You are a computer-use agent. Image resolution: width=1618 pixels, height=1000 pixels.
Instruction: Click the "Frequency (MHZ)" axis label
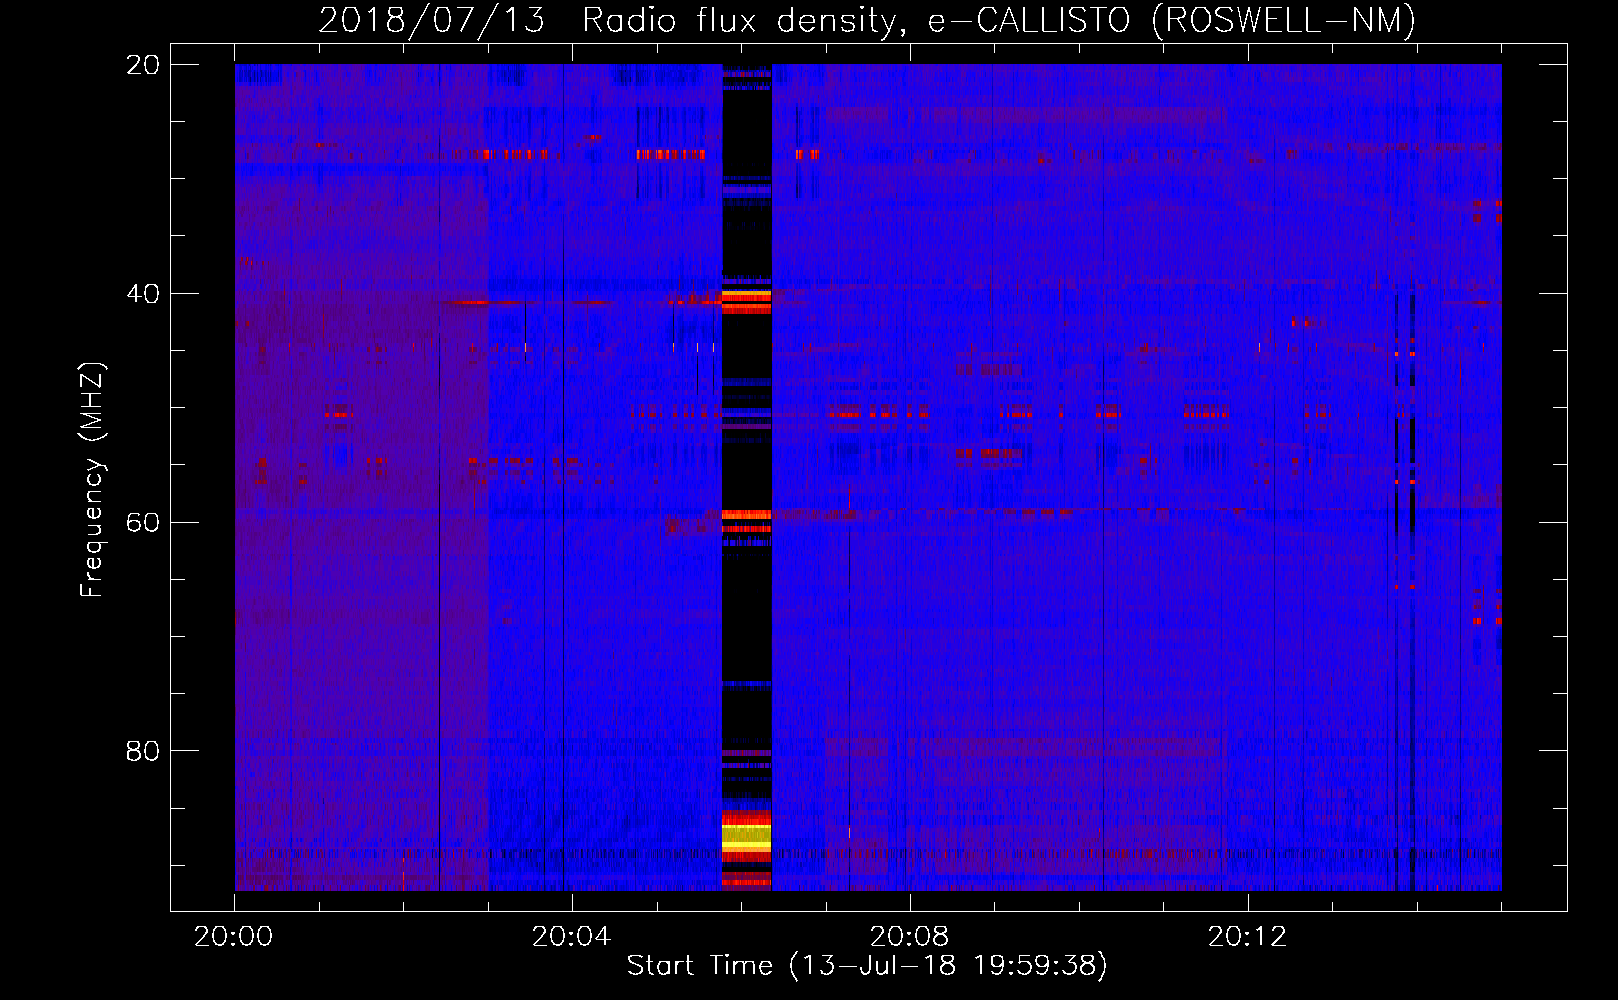pos(92,480)
